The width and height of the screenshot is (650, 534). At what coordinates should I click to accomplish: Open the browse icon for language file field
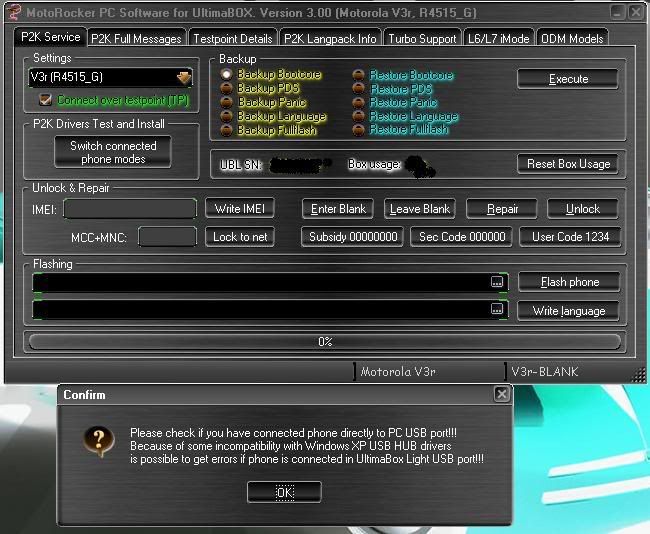tap(497, 309)
